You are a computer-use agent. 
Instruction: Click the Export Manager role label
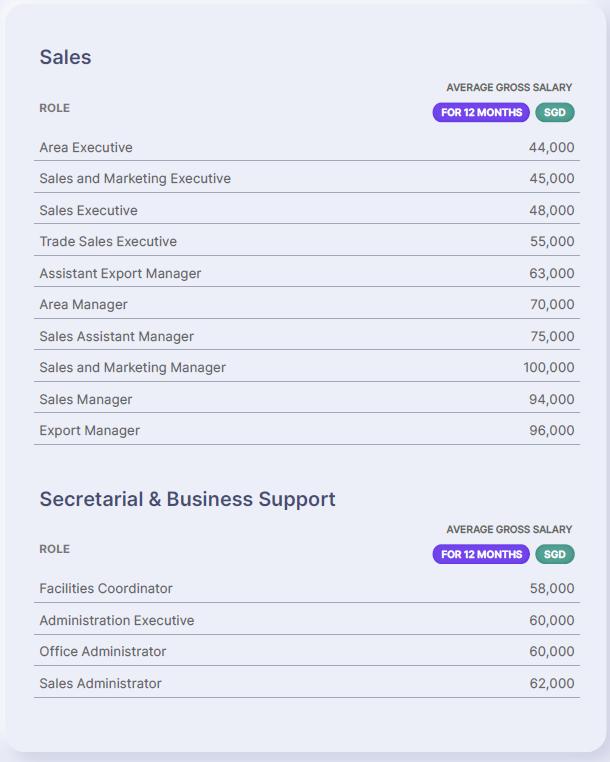tap(89, 430)
